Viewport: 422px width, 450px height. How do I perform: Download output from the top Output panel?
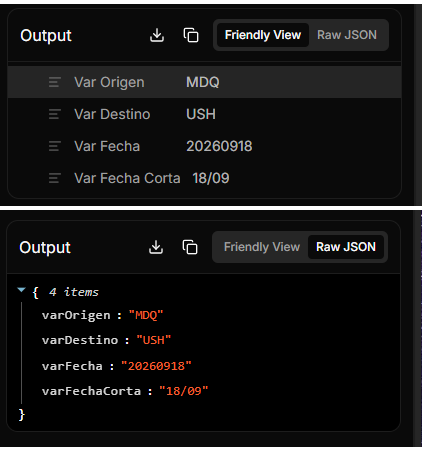click(157, 35)
